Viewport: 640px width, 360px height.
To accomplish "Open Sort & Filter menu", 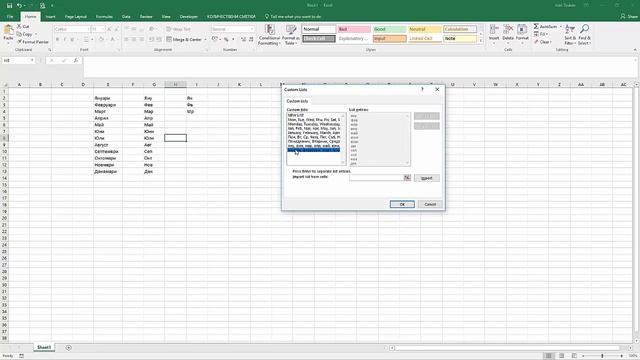I will (x=569, y=35).
